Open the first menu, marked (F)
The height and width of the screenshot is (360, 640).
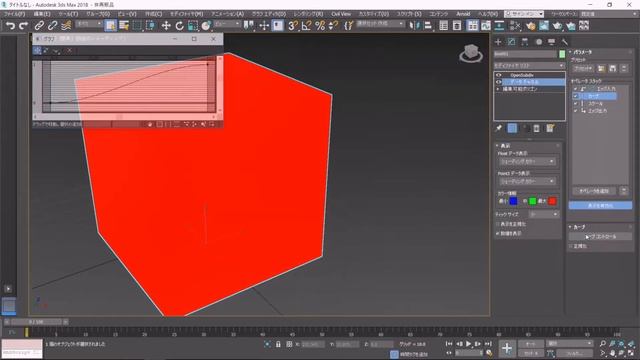click(x=14, y=14)
